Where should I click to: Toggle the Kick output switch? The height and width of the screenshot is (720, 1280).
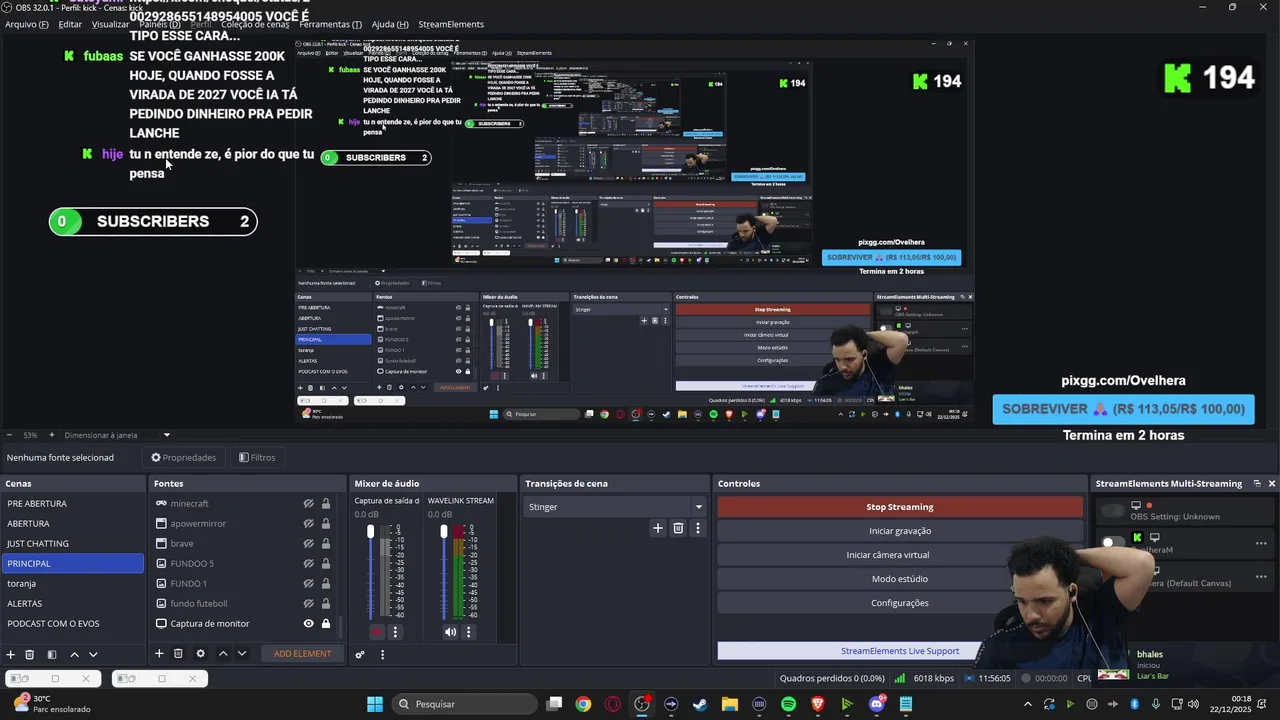[1112, 543]
